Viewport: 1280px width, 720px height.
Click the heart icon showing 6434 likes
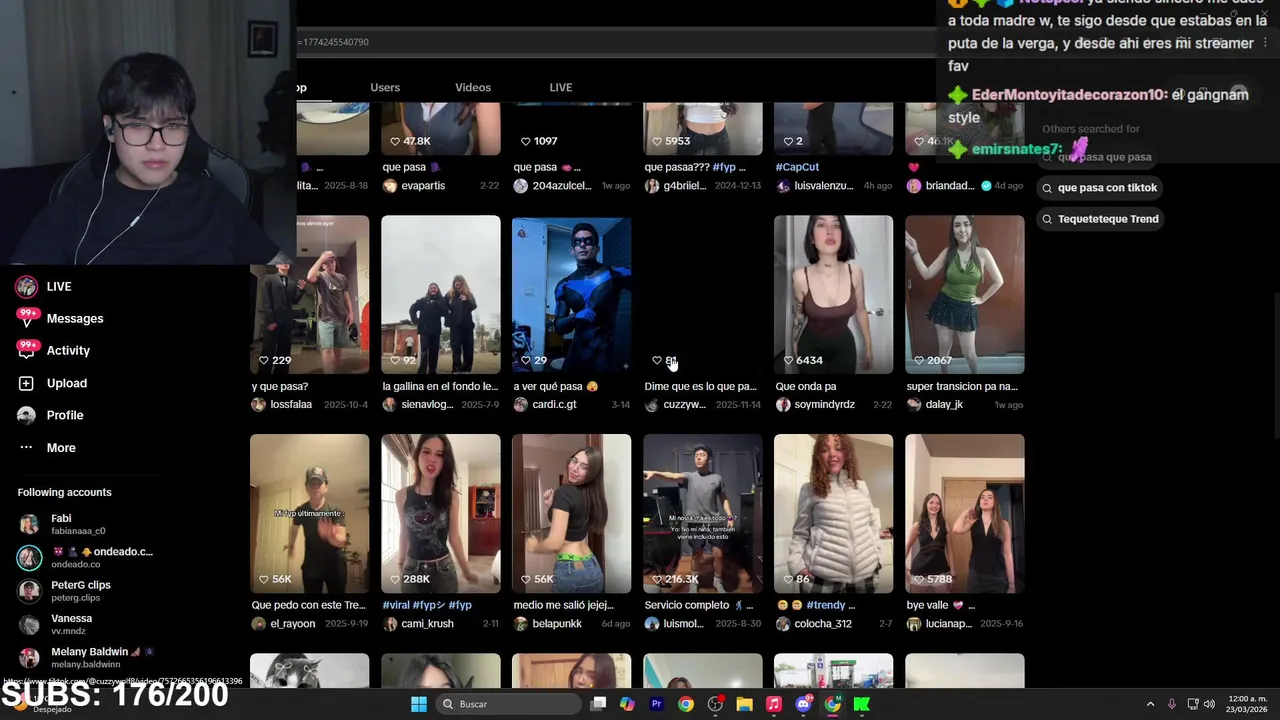click(x=788, y=360)
